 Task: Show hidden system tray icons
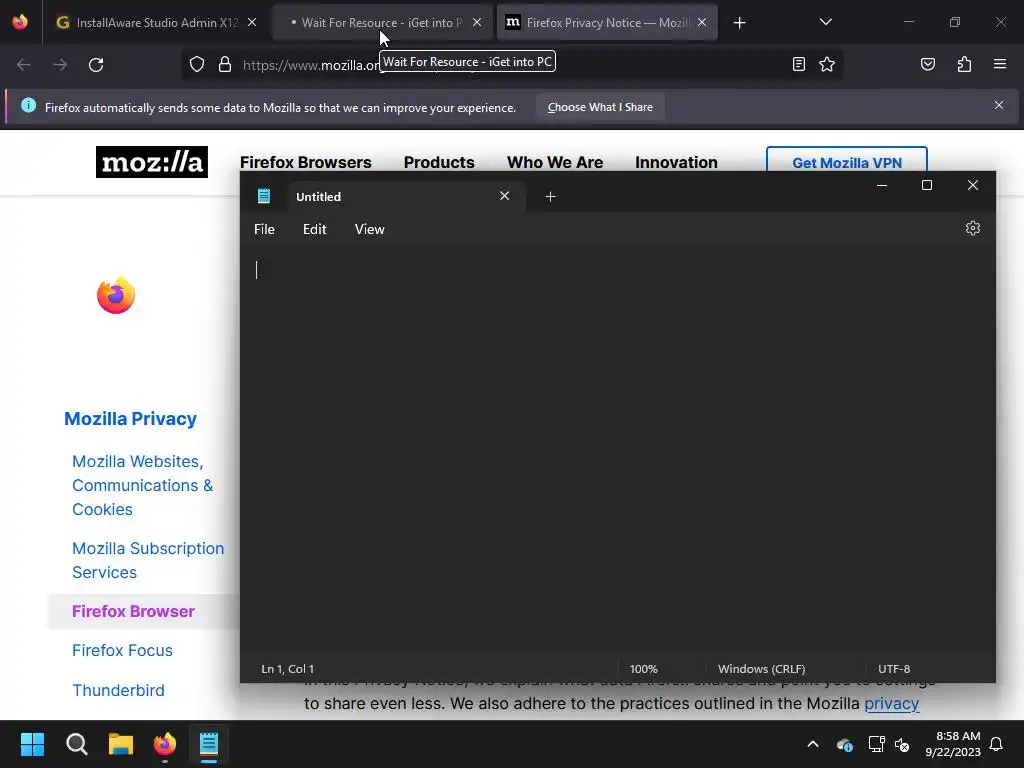pyautogui.click(x=812, y=744)
